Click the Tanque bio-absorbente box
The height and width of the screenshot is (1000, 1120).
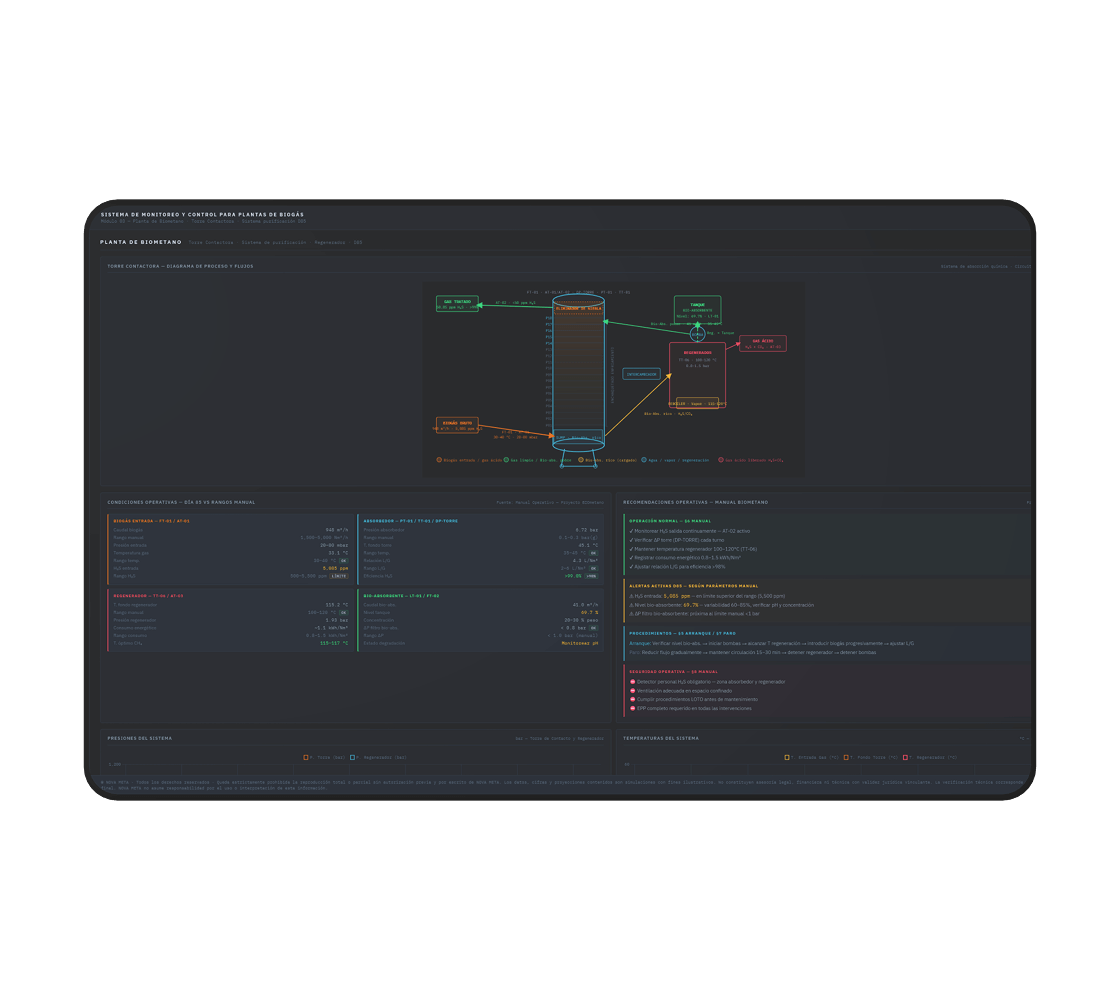(697, 309)
